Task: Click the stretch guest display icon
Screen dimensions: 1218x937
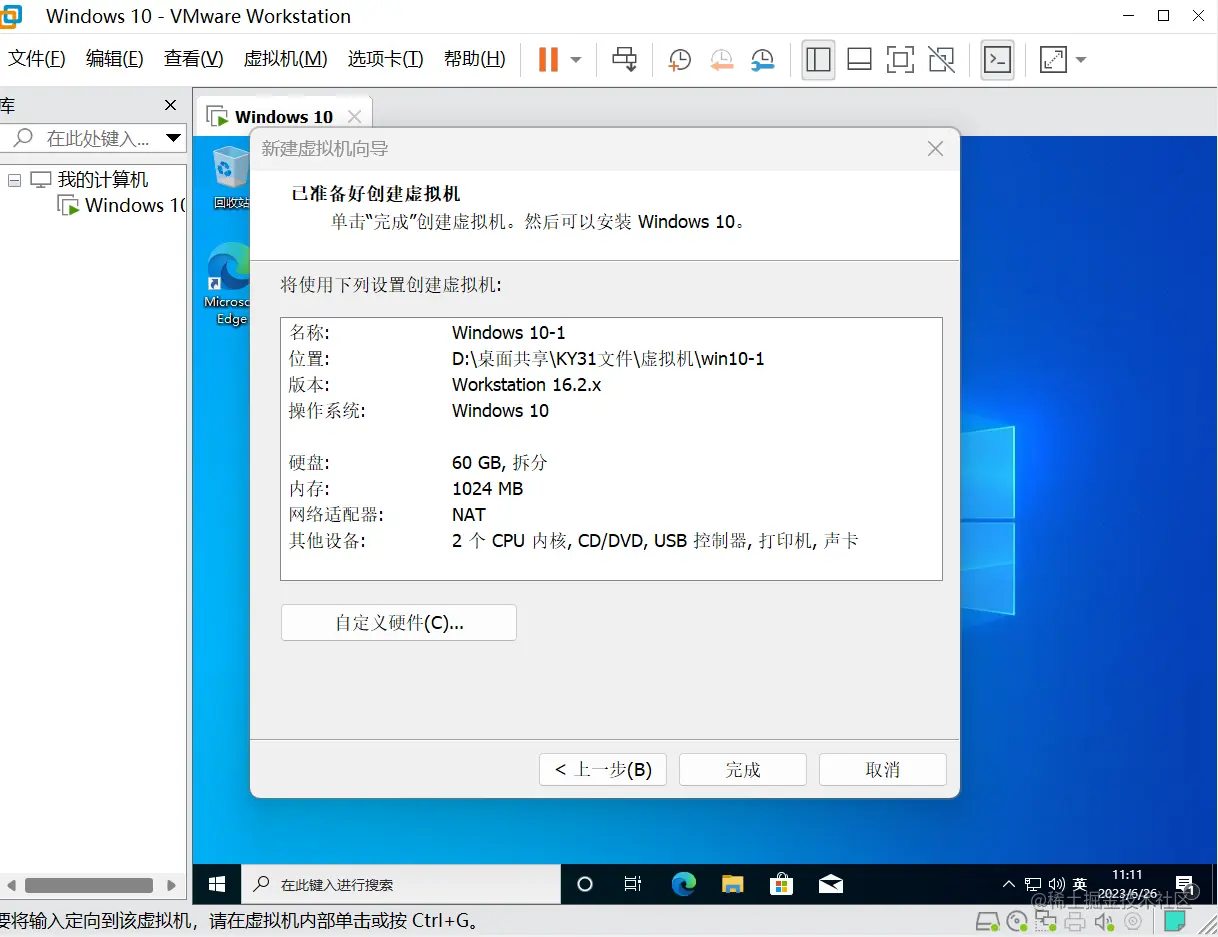Action: [1053, 60]
